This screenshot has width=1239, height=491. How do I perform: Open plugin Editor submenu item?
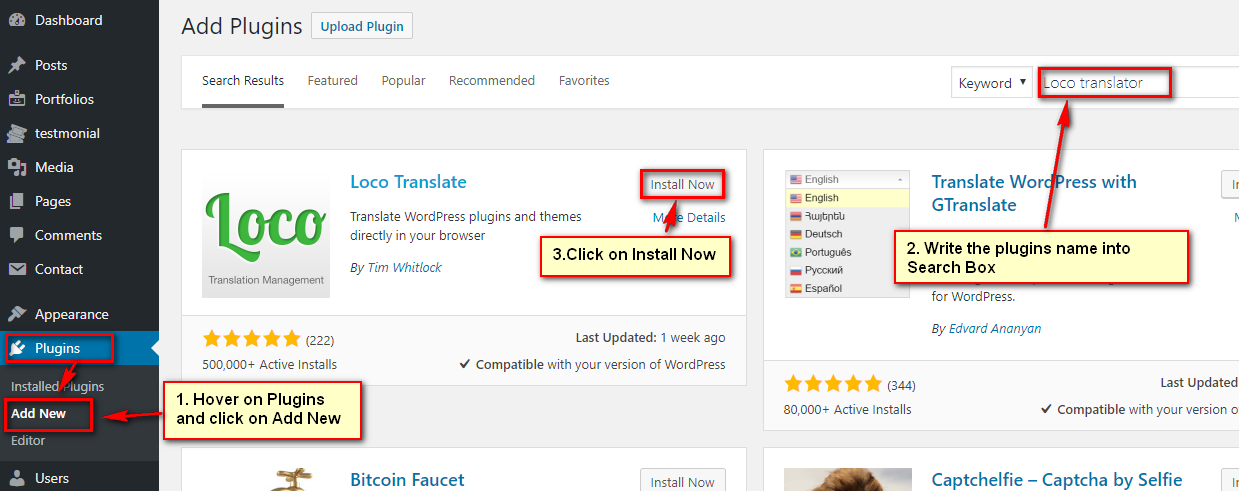point(28,440)
